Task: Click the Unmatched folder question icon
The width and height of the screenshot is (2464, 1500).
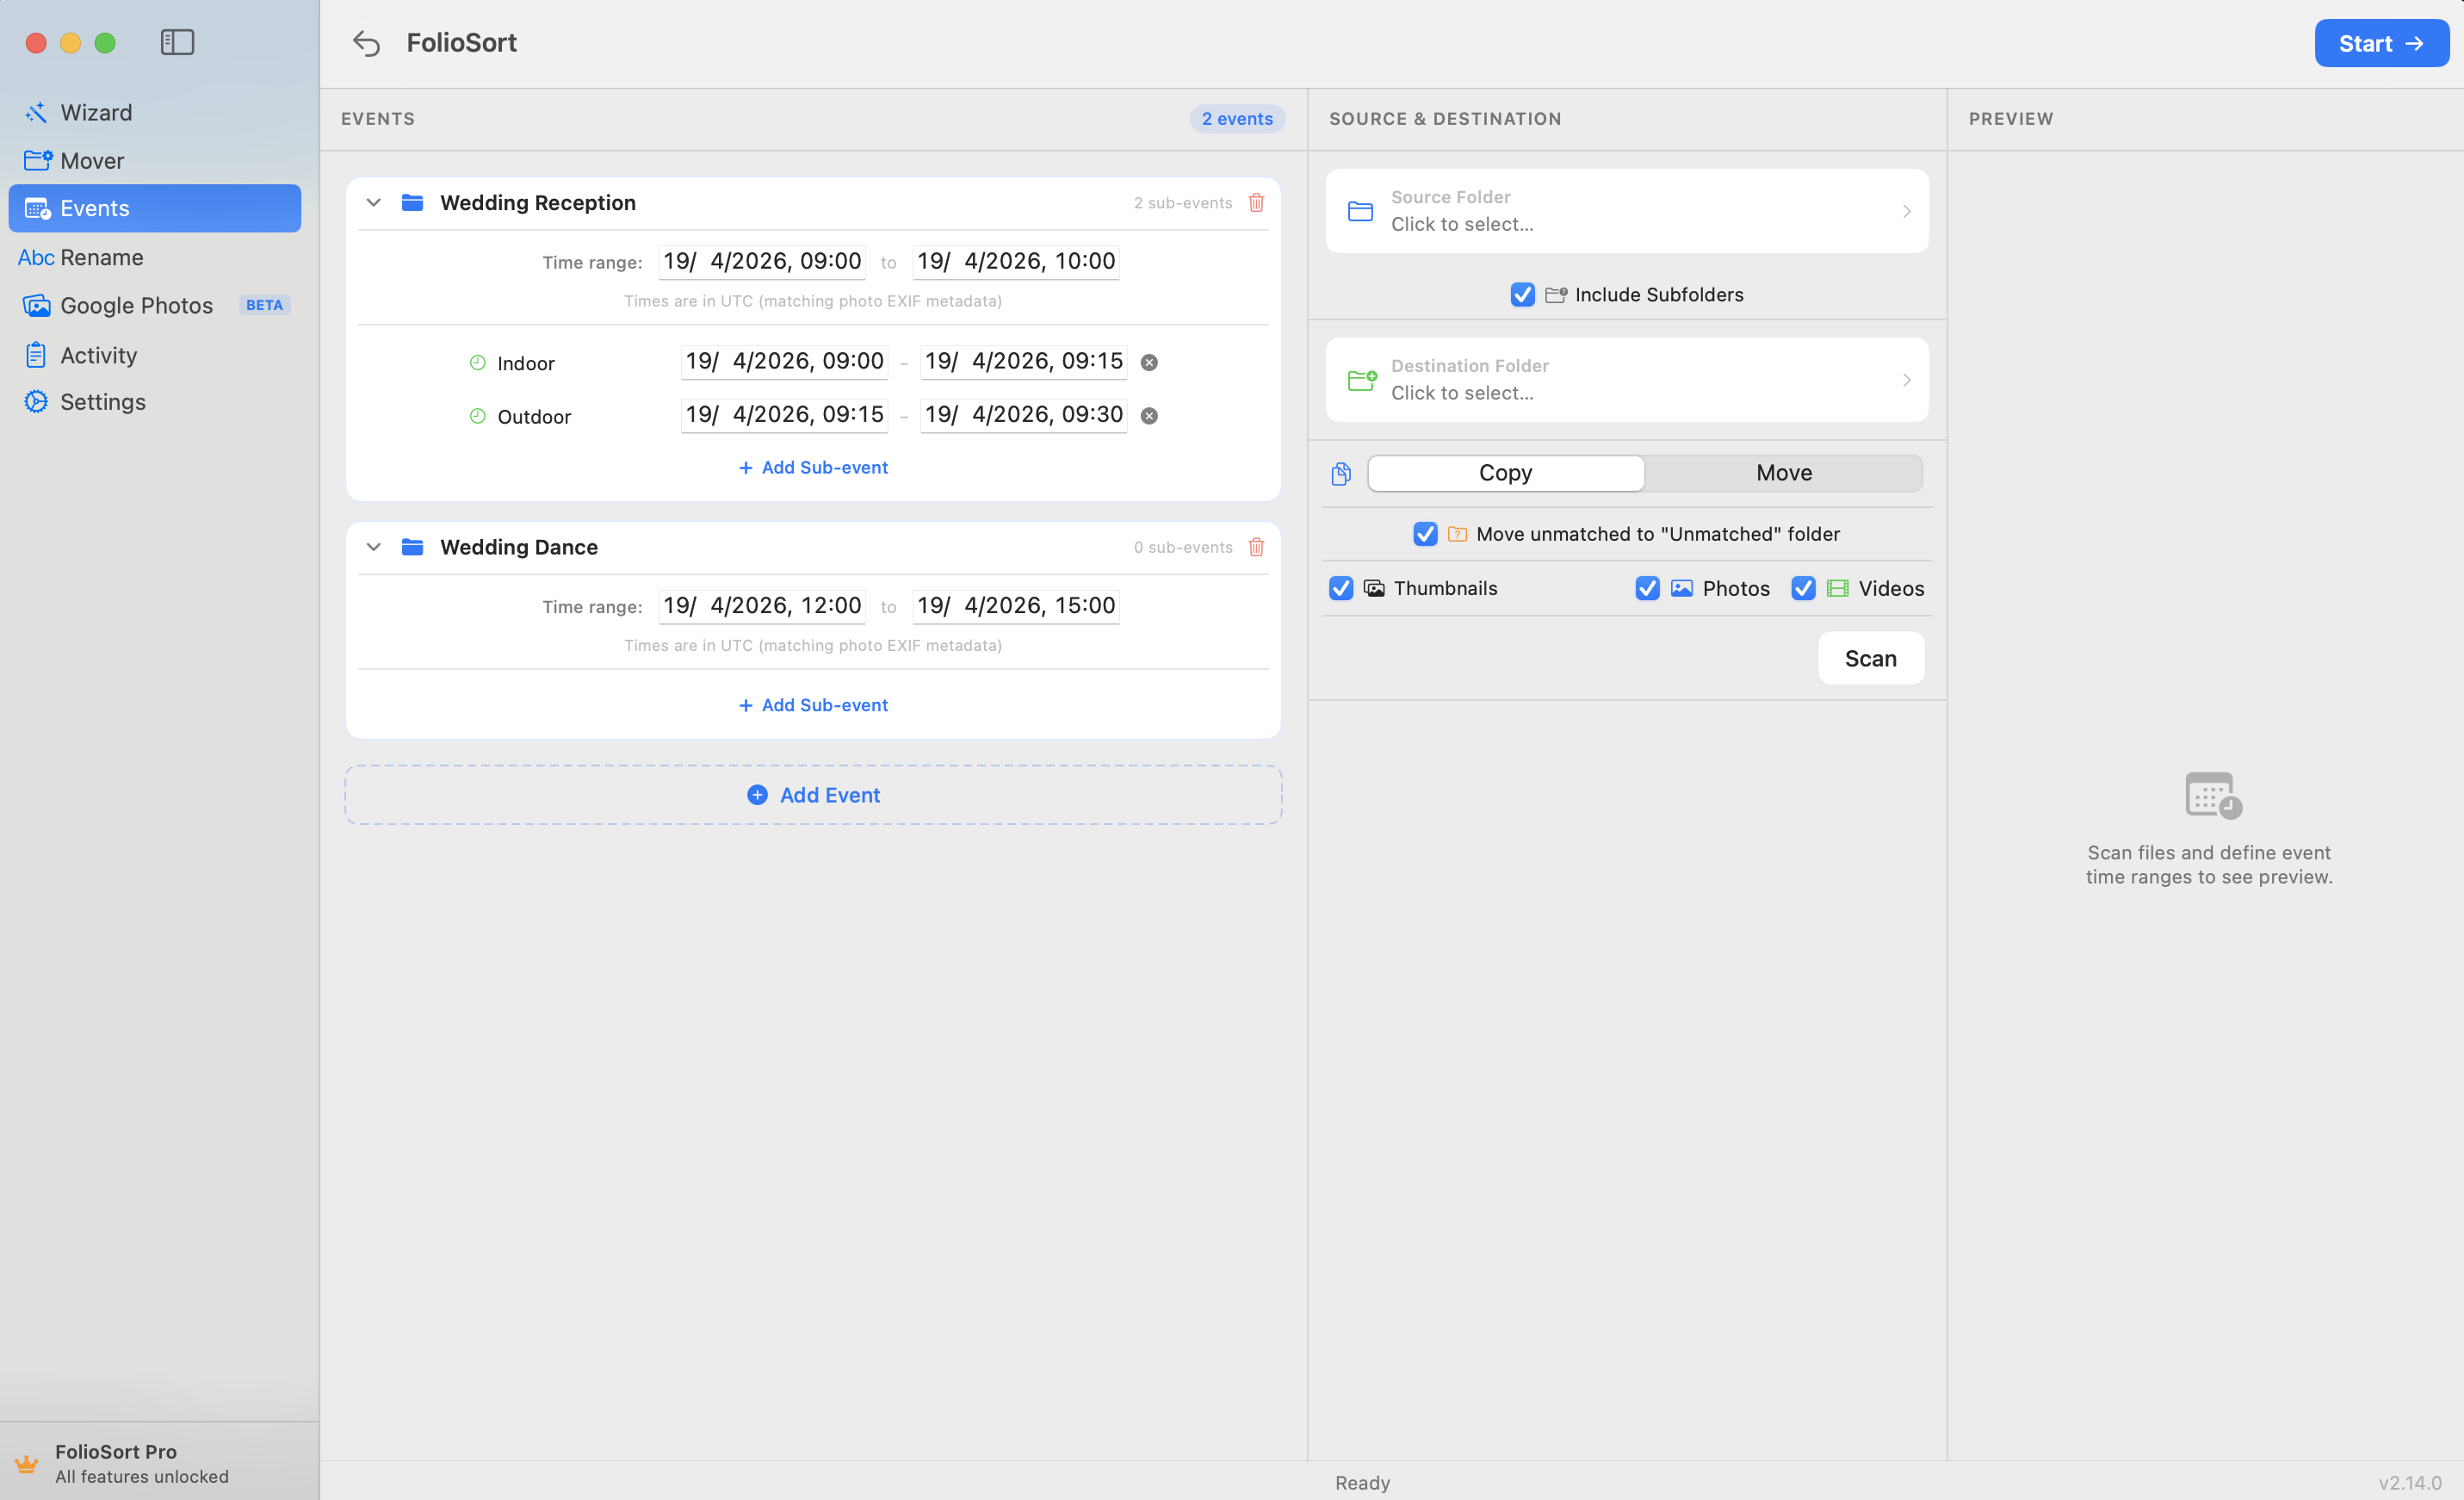Action: click(1457, 534)
